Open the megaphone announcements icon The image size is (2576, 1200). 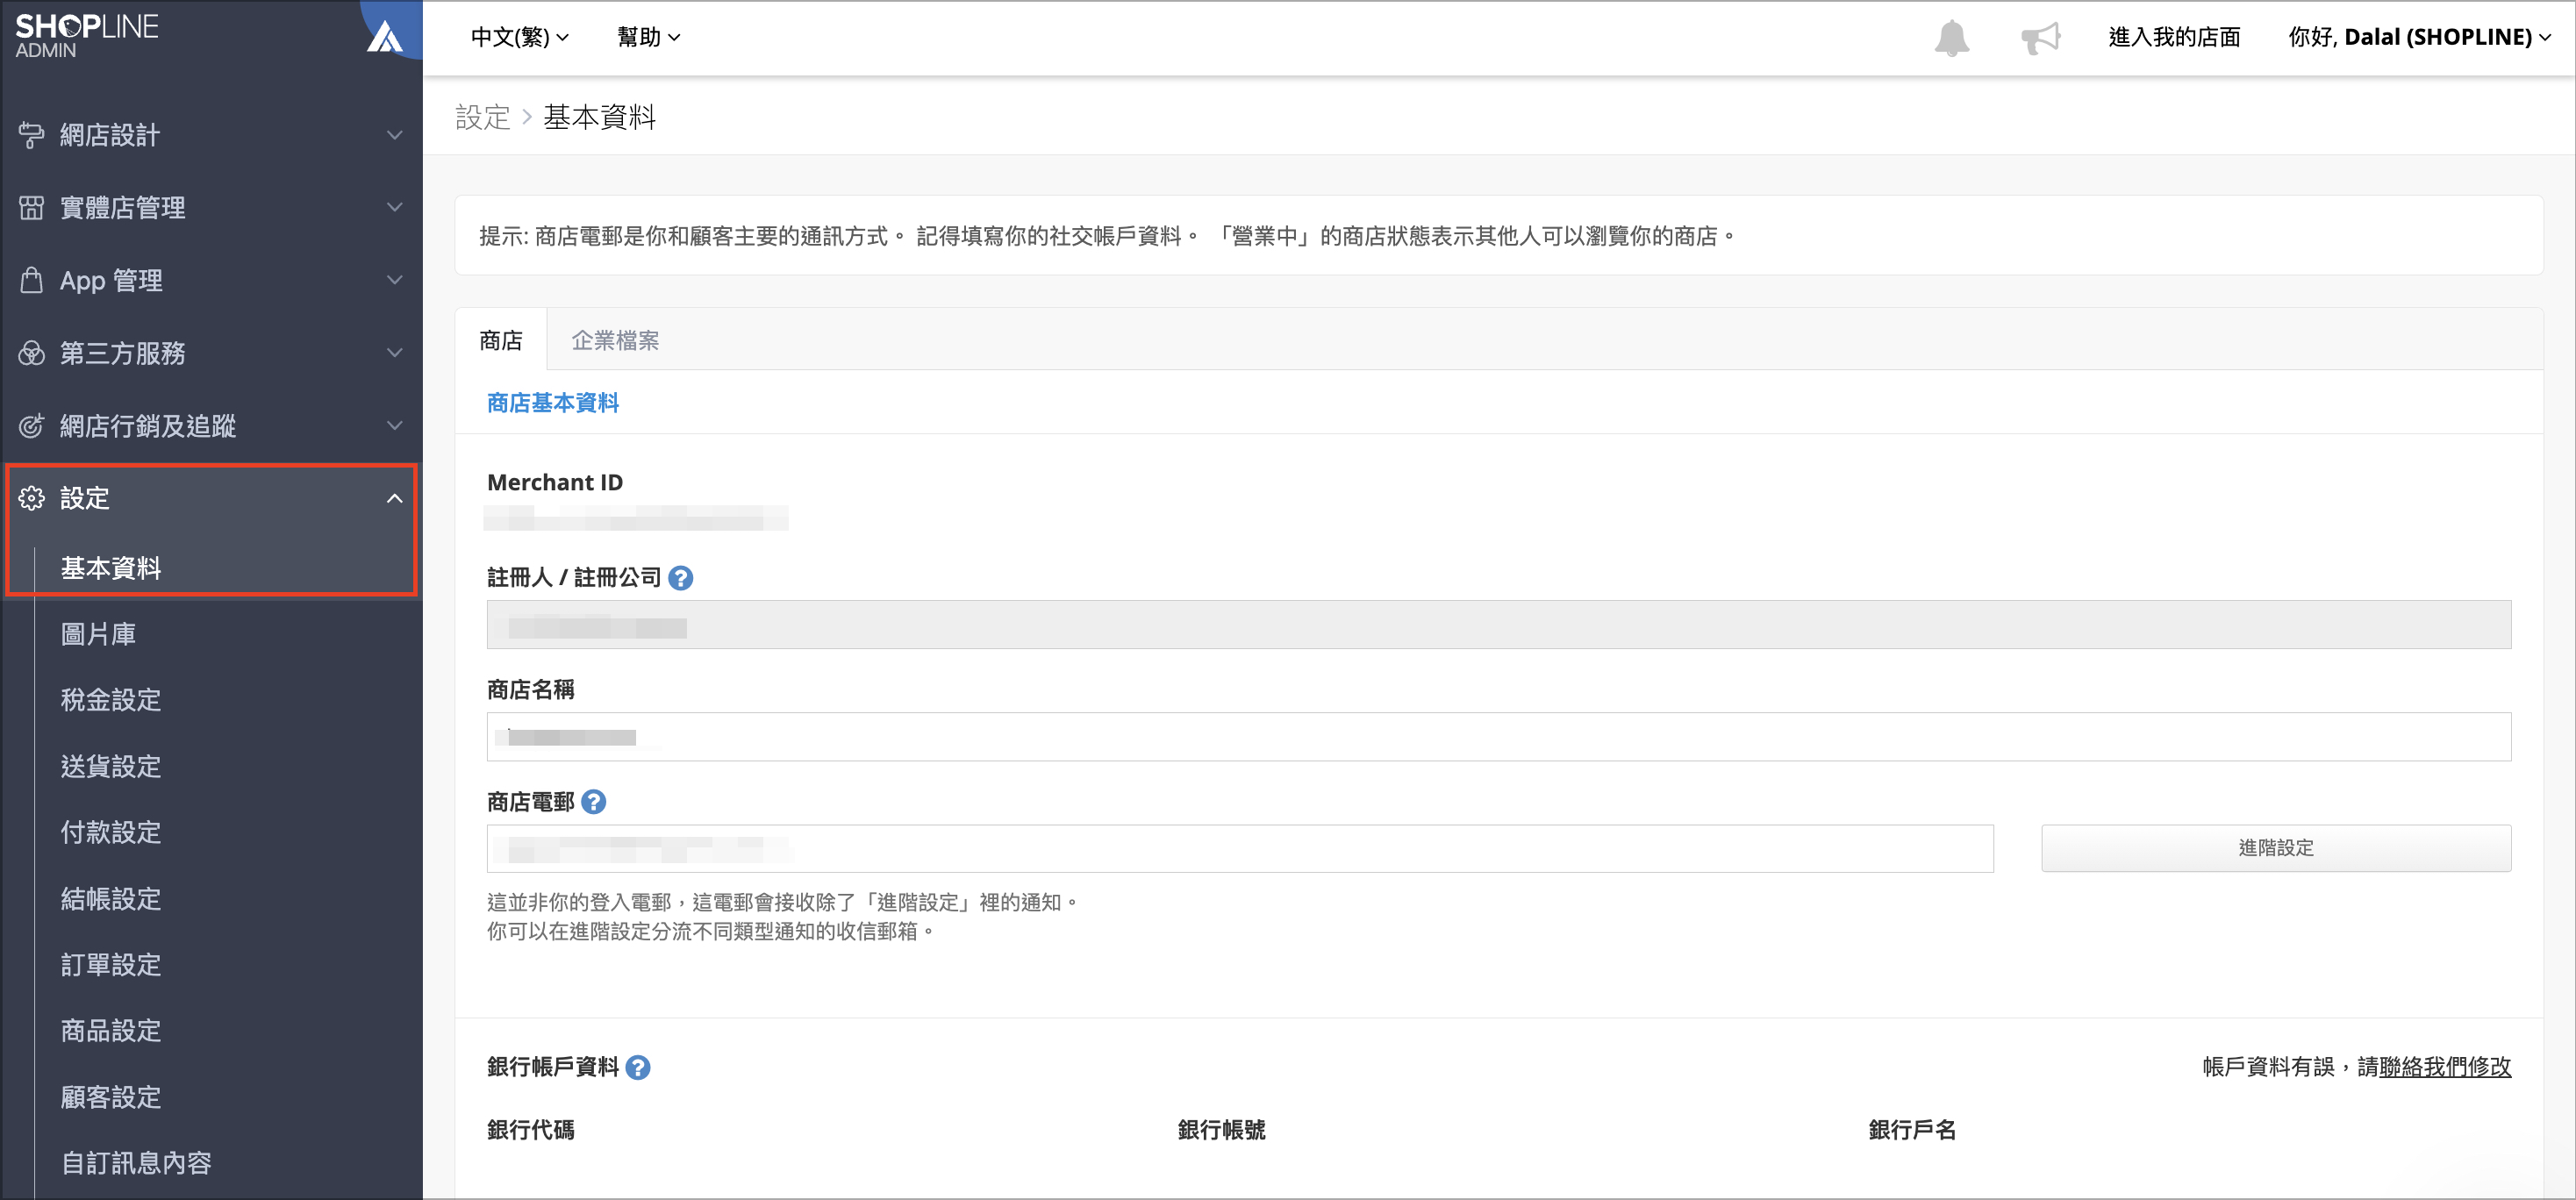point(2041,38)
